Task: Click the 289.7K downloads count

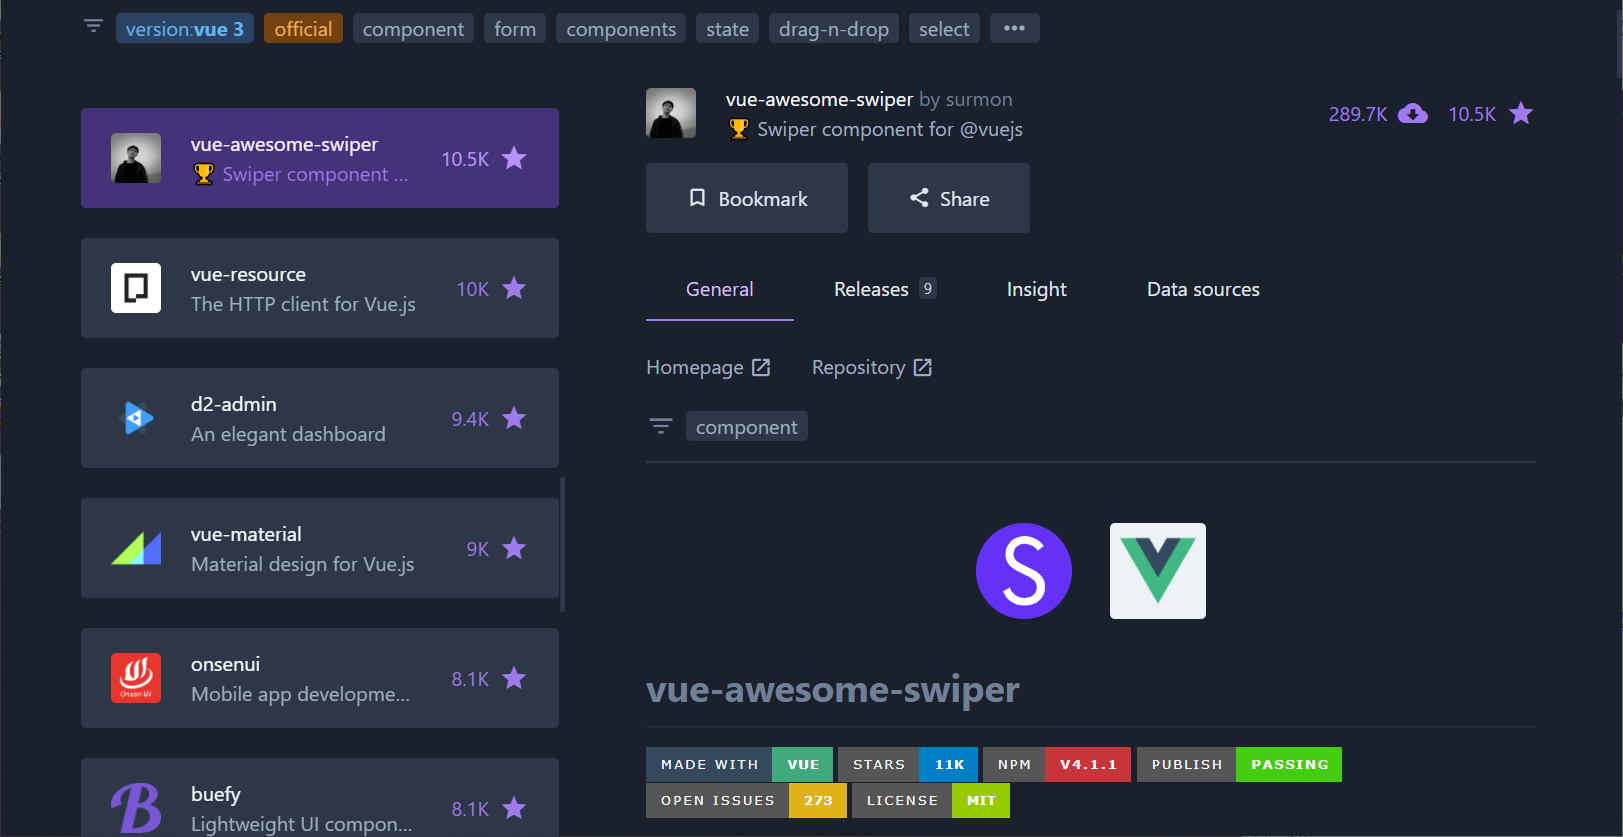Action: [1358, 114]
